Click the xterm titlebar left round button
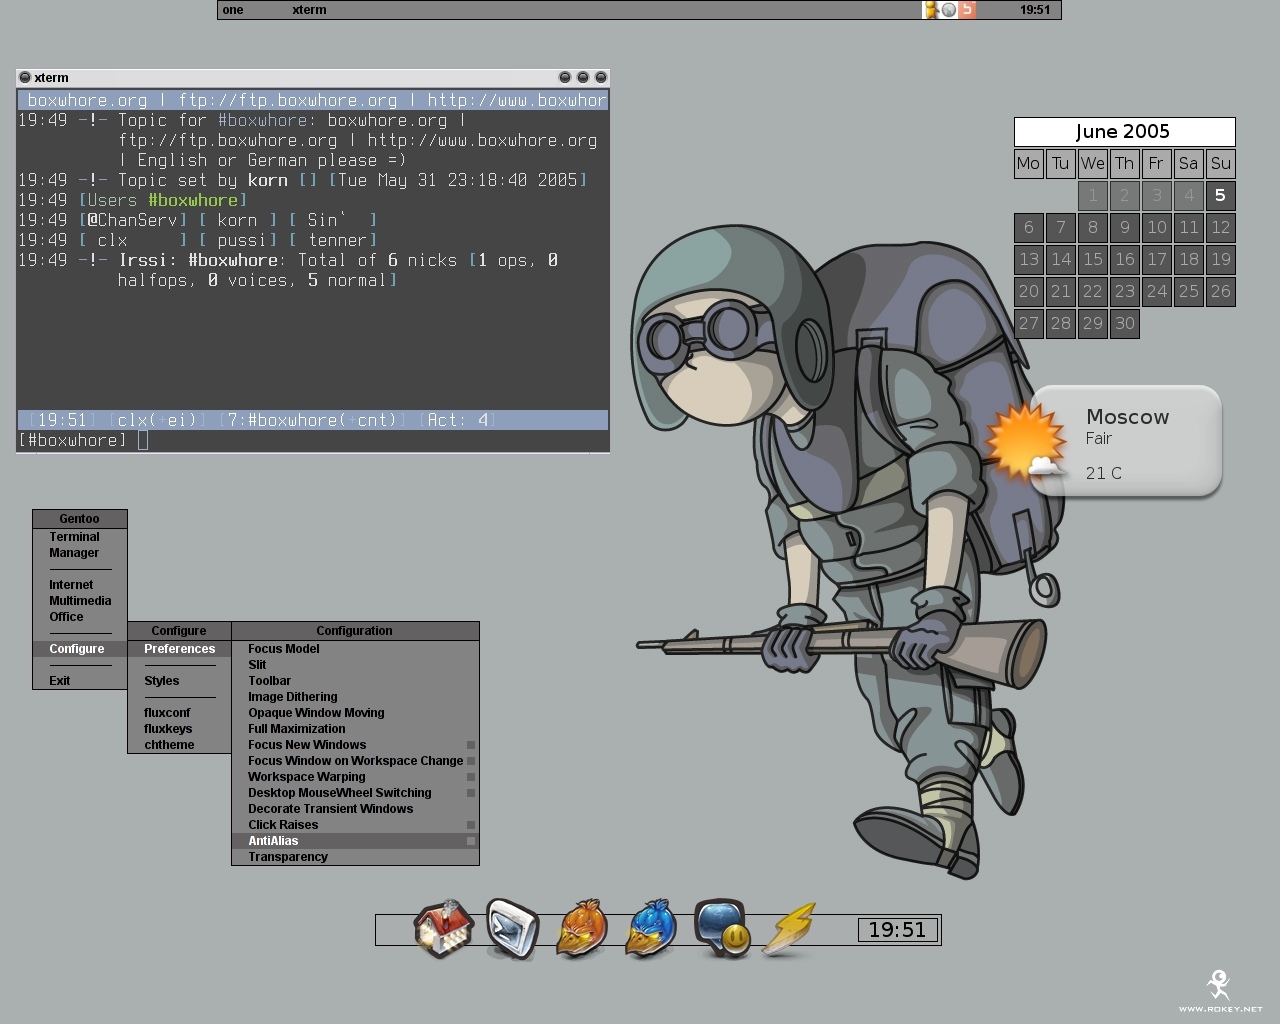This screenshot has height=1024, width=1280. pos(25,77)
